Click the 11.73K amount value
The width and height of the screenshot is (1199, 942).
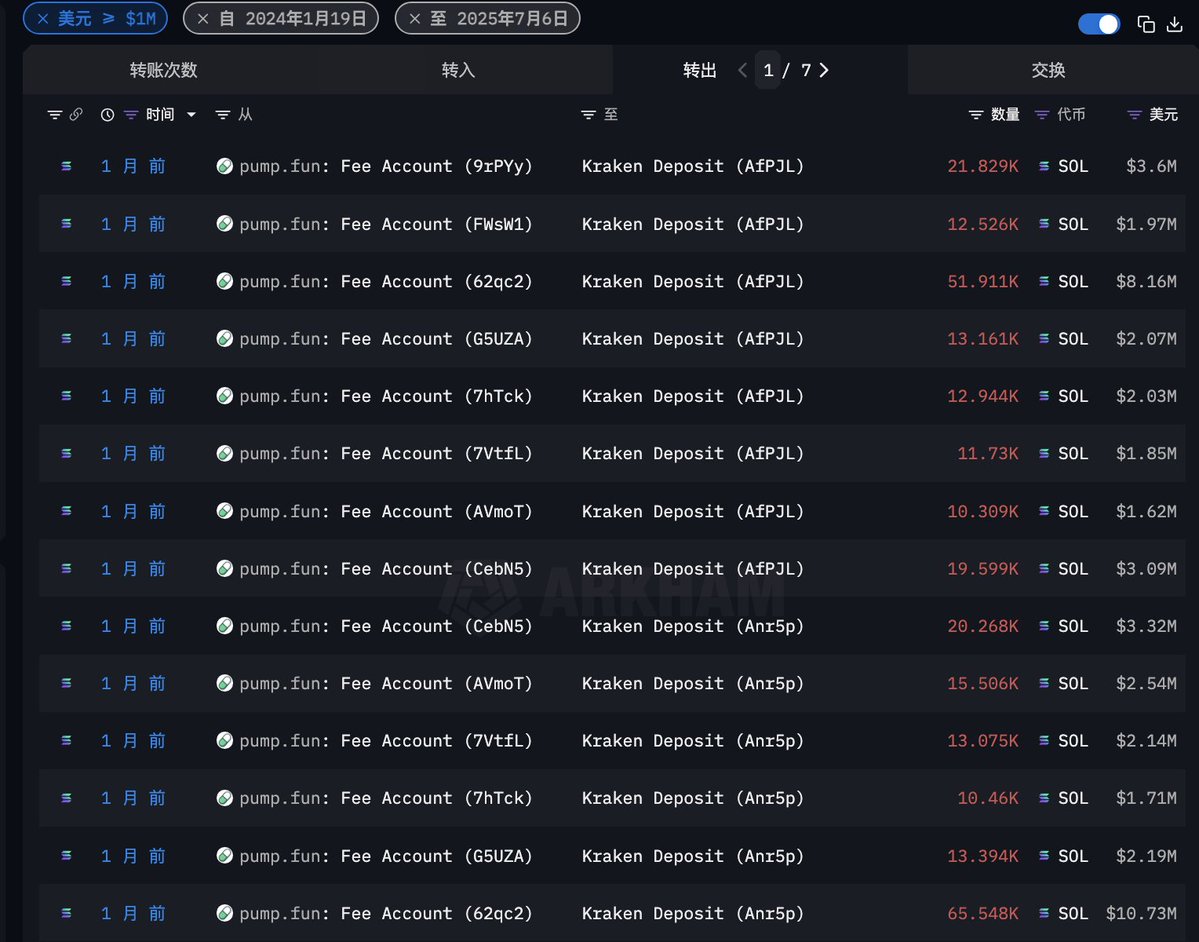pos(988,453)
